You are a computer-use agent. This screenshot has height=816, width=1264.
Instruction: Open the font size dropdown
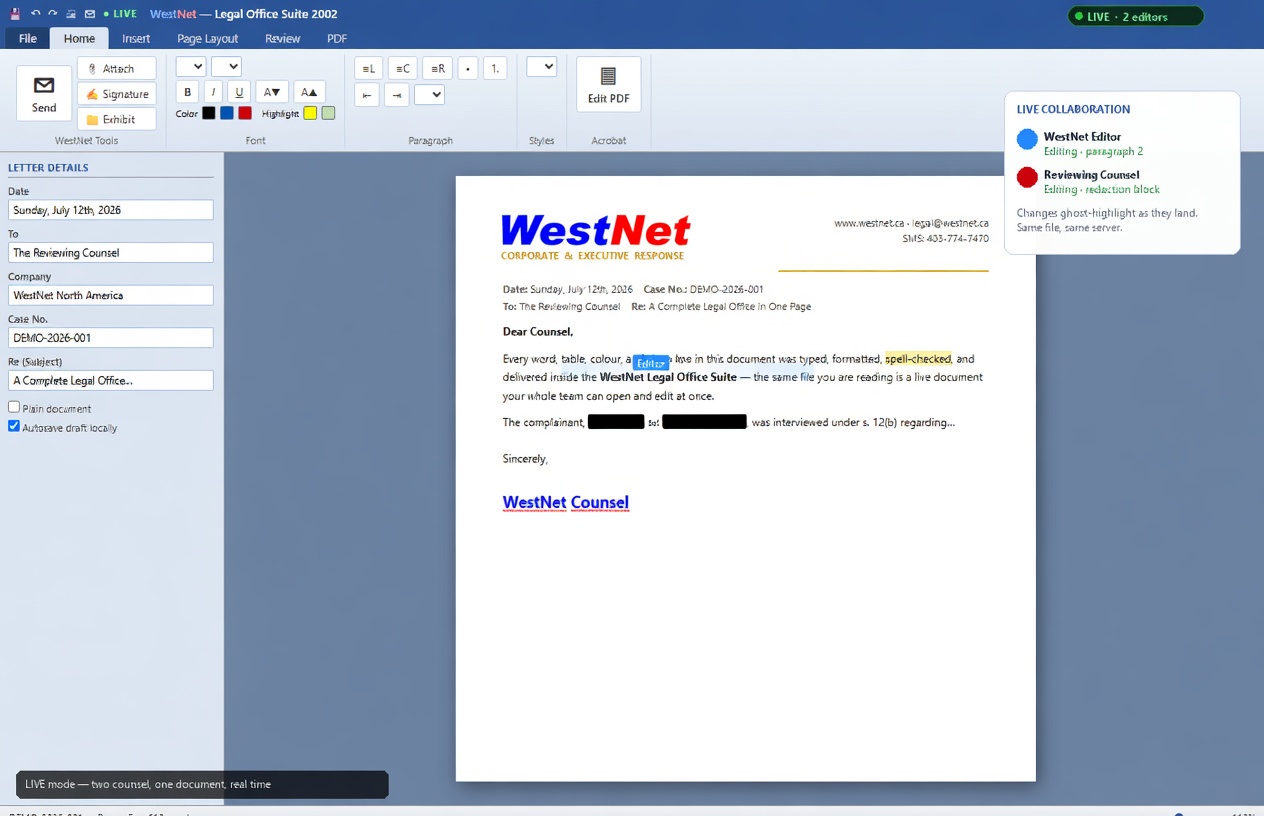(226, 66)
